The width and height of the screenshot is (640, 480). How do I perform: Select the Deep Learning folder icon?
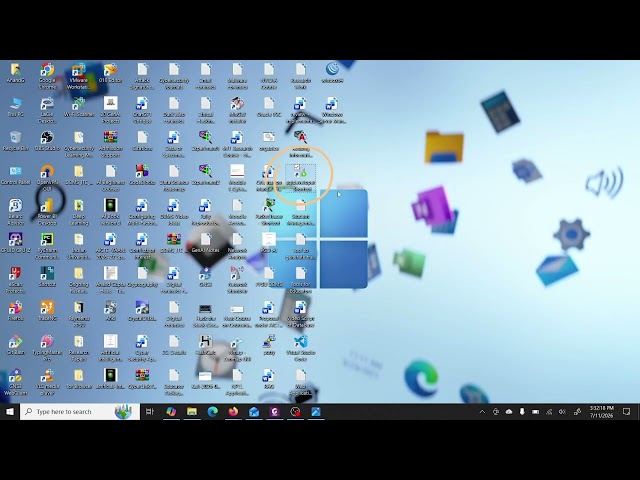[x=79, y=211]
